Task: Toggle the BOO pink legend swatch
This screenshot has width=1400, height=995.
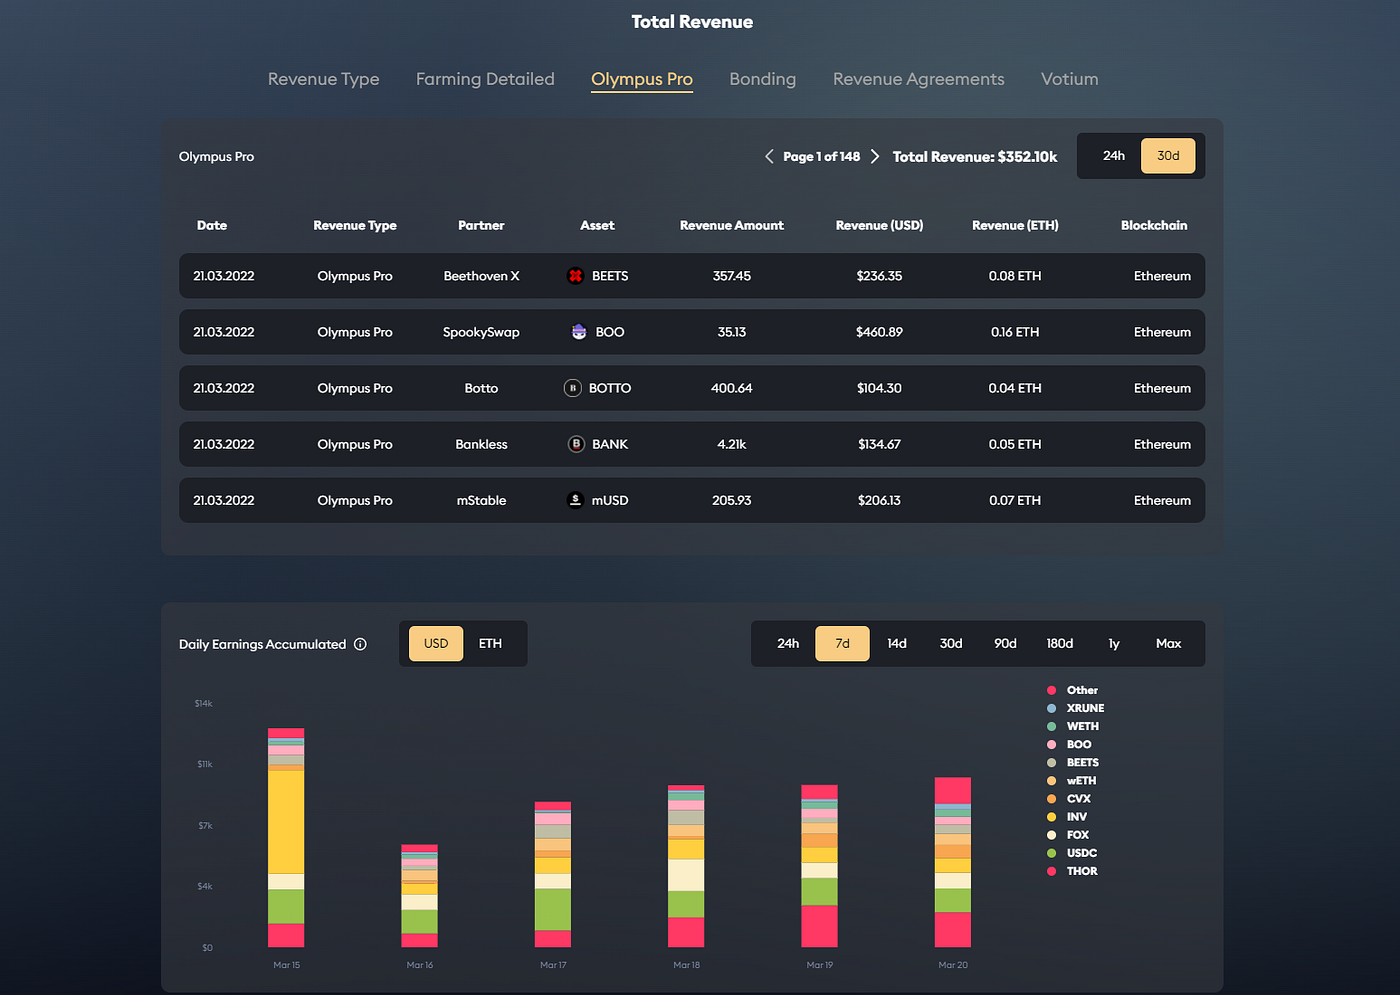Action: (1051, 744)
